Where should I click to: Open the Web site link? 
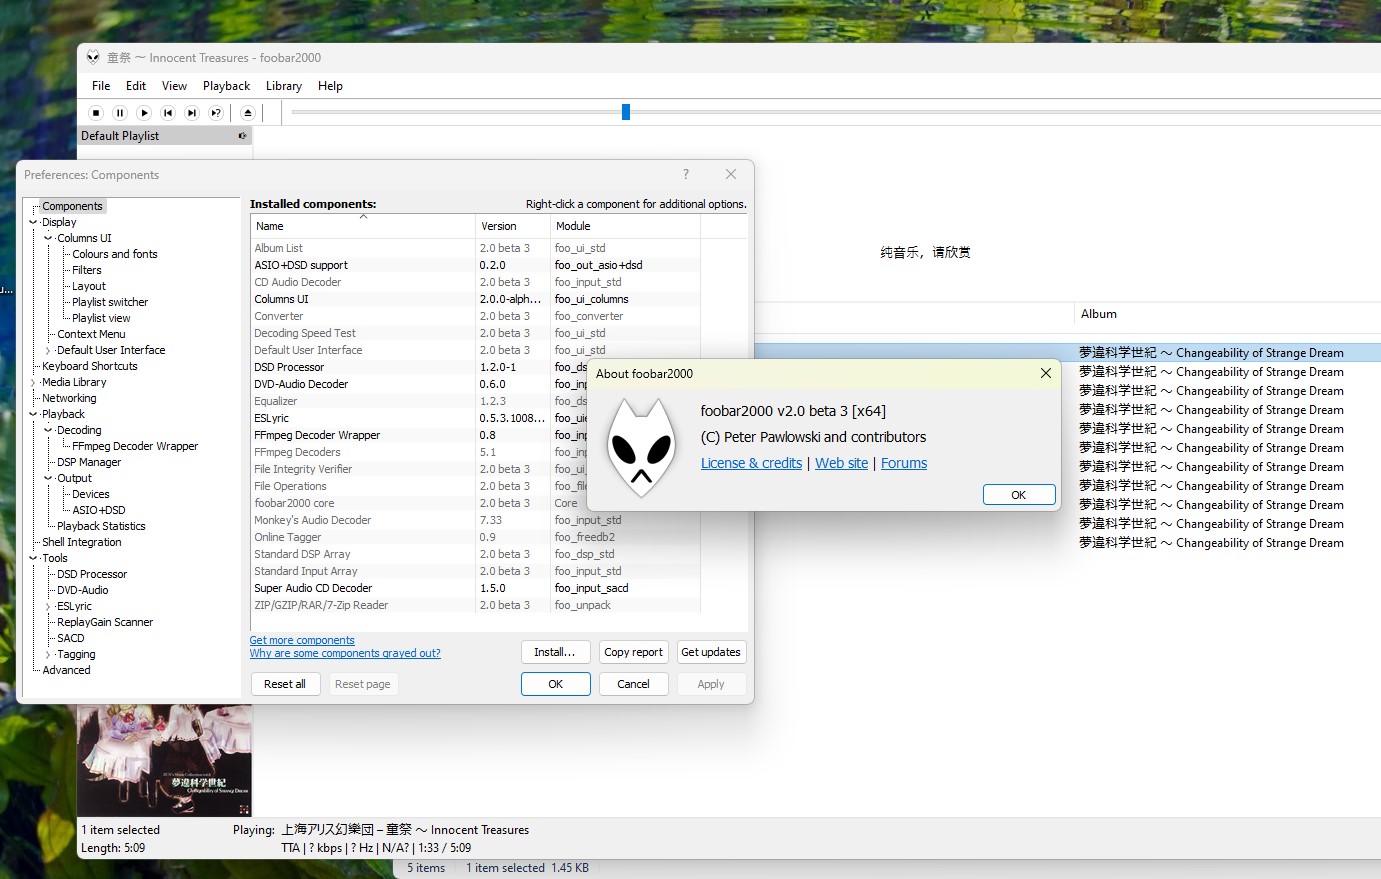841,463
